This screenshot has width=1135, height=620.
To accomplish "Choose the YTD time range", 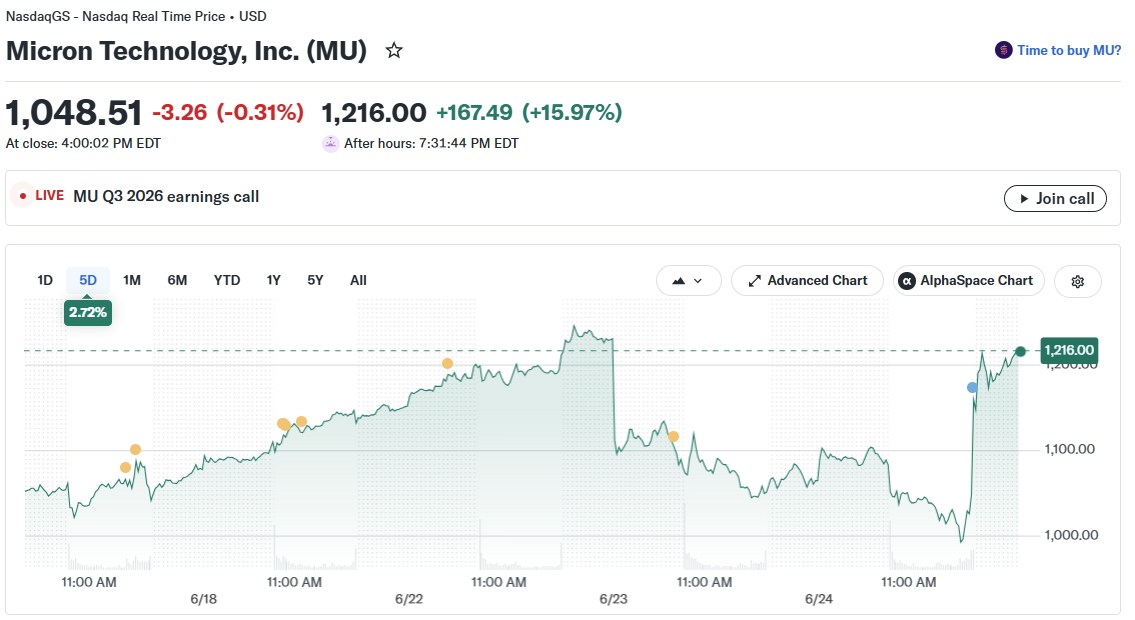I will coord(227,281).
